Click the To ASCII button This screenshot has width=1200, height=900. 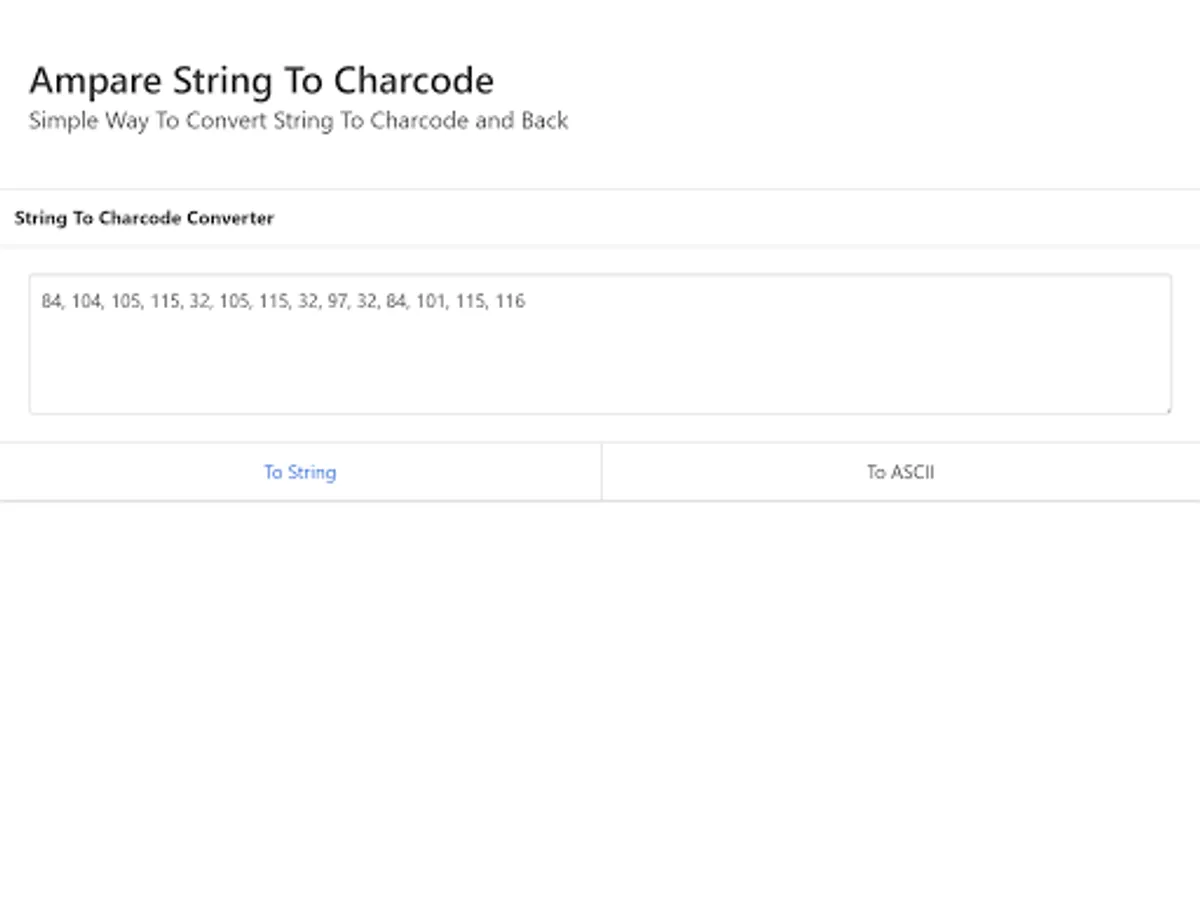coord(900,472)
